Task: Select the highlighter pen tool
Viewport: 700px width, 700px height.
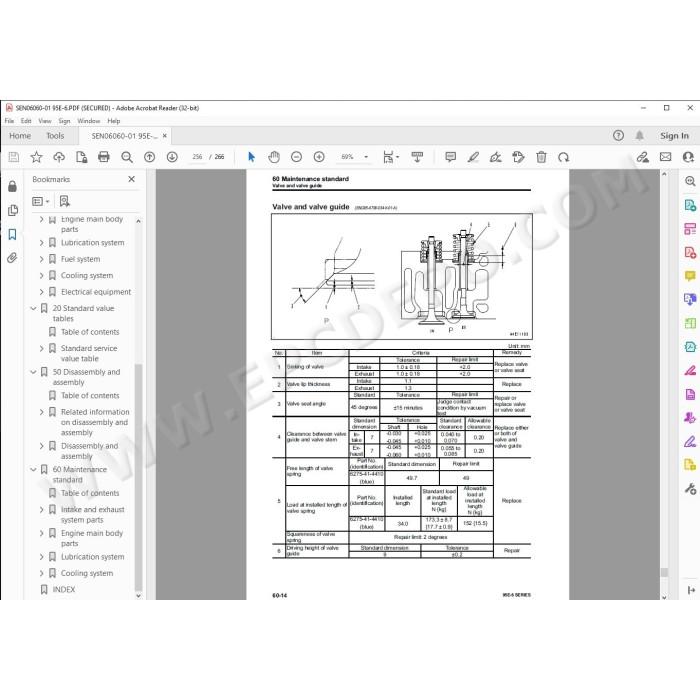Action: click(x=473, y=157)
